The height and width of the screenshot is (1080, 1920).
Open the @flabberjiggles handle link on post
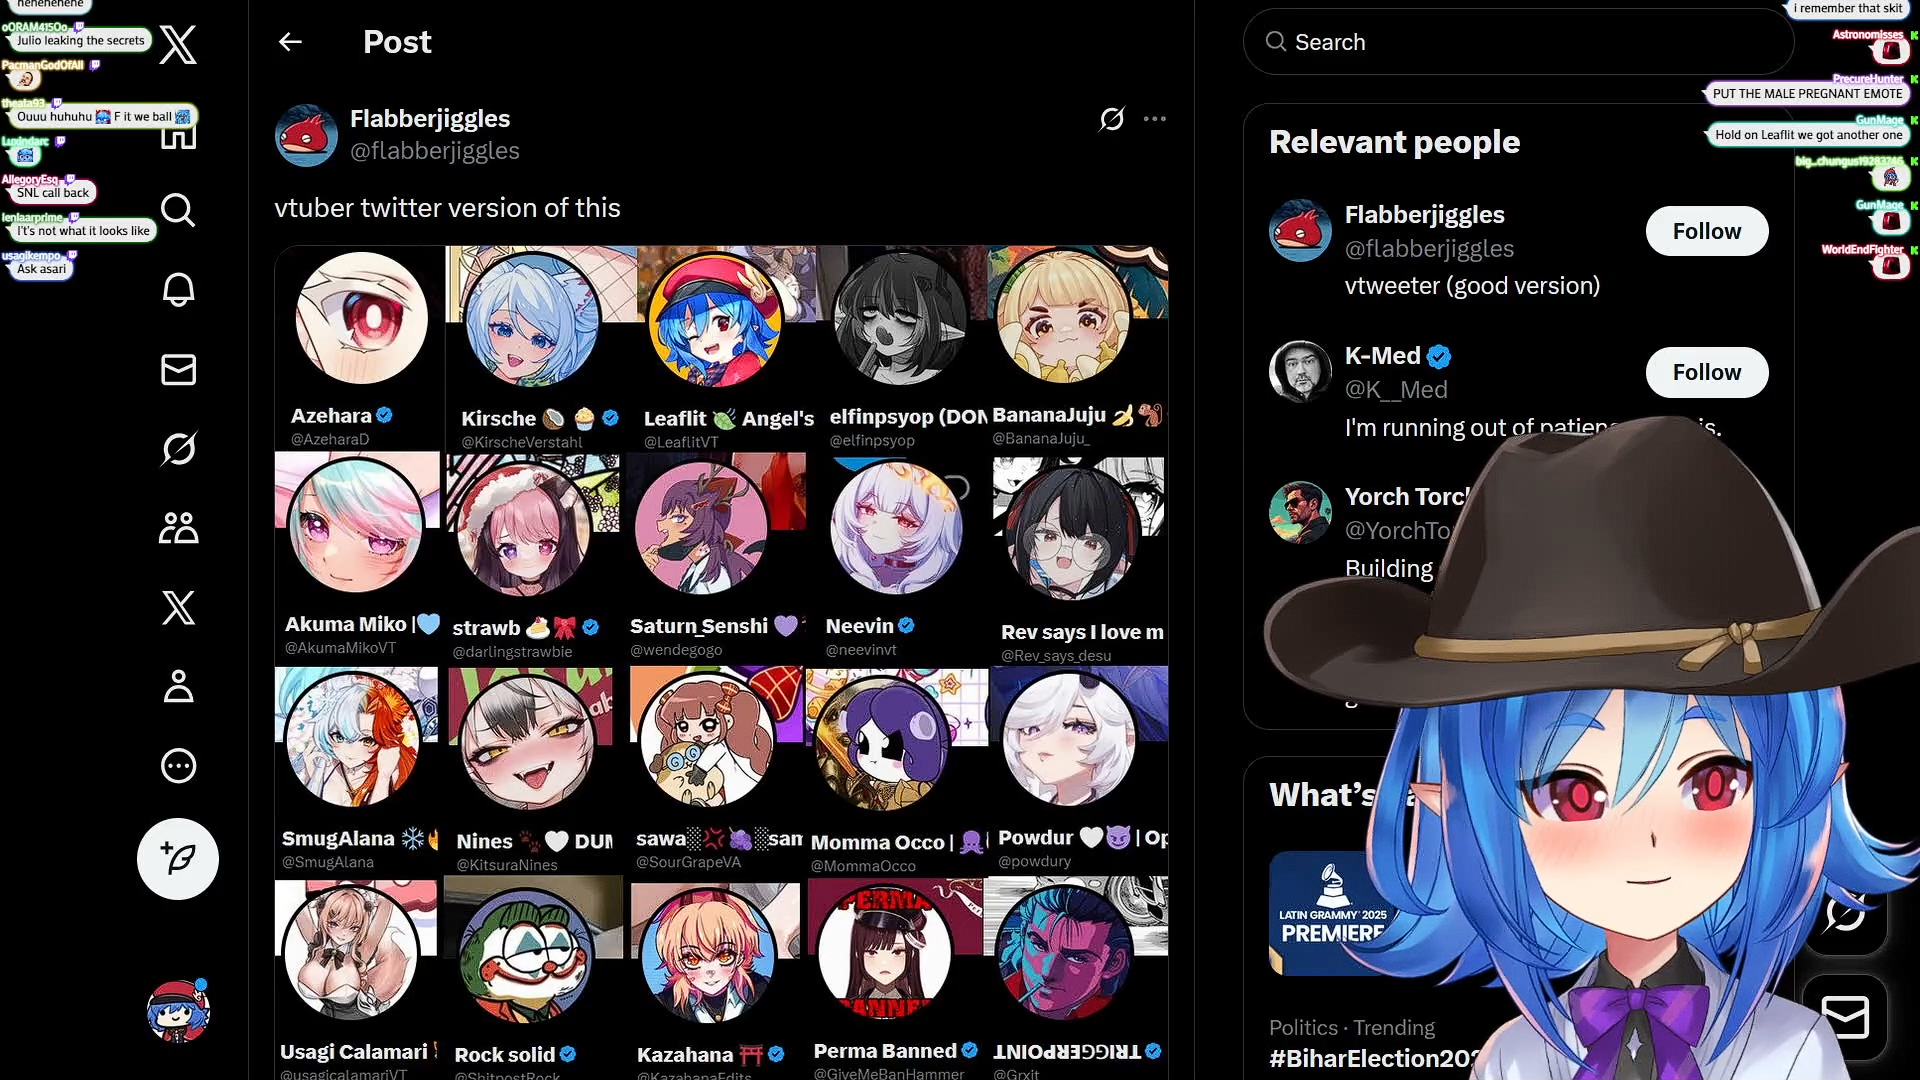[x=434, y=151]
